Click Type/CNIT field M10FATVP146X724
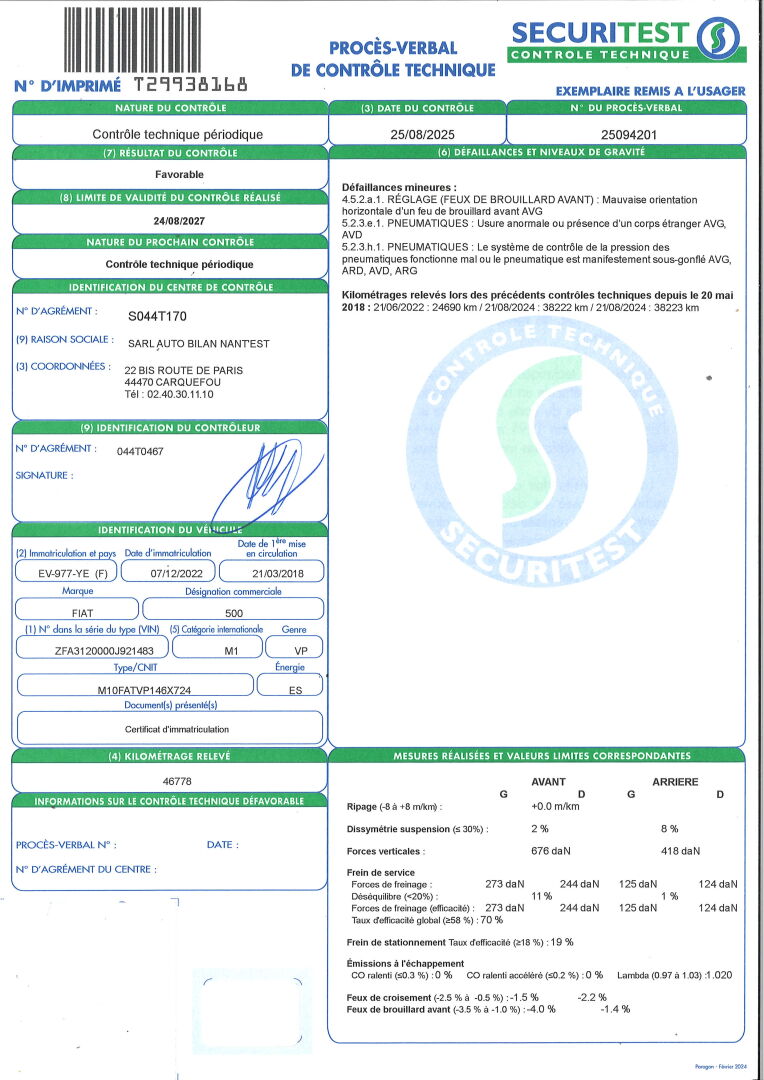This screenshot has height=1080, width=764. pos(135,685)
